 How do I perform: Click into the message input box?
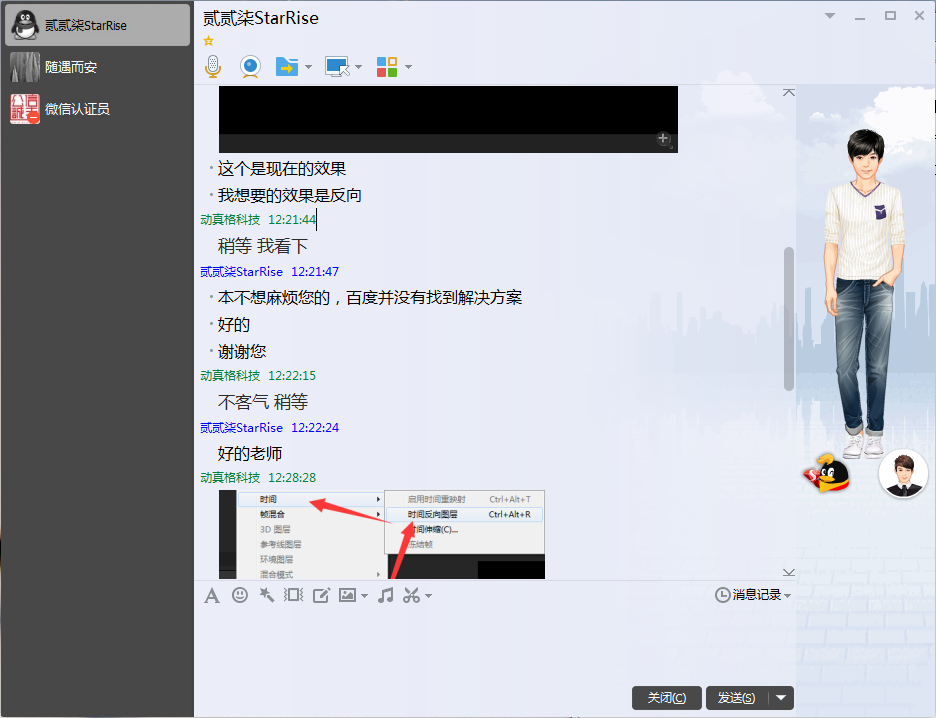point(494,645)
